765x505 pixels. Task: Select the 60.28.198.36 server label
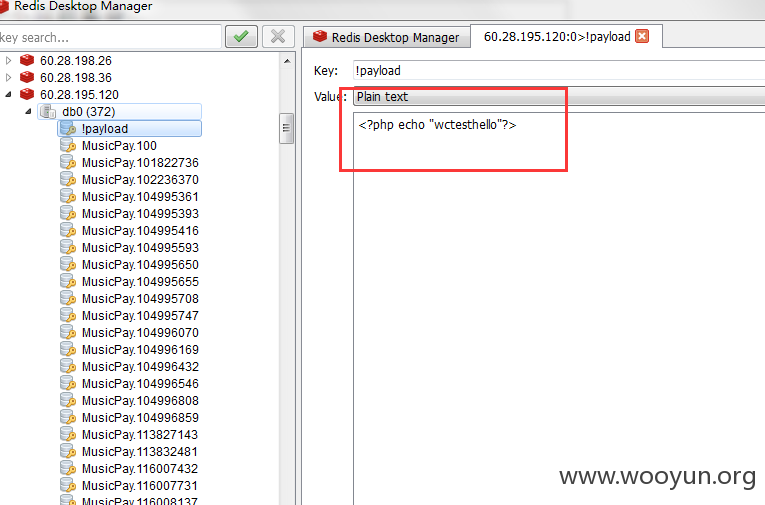[76, 78]
